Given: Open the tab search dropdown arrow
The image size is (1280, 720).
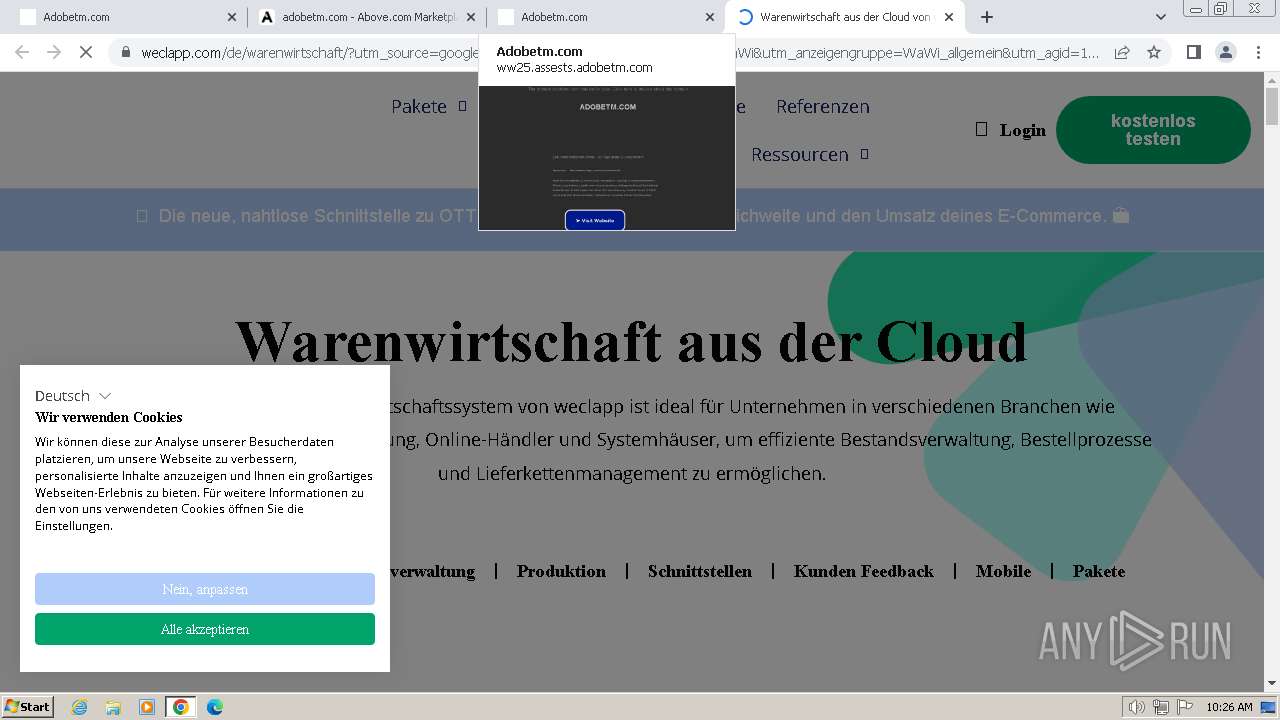Looking at the screenshot, I should click(1160, 17).
